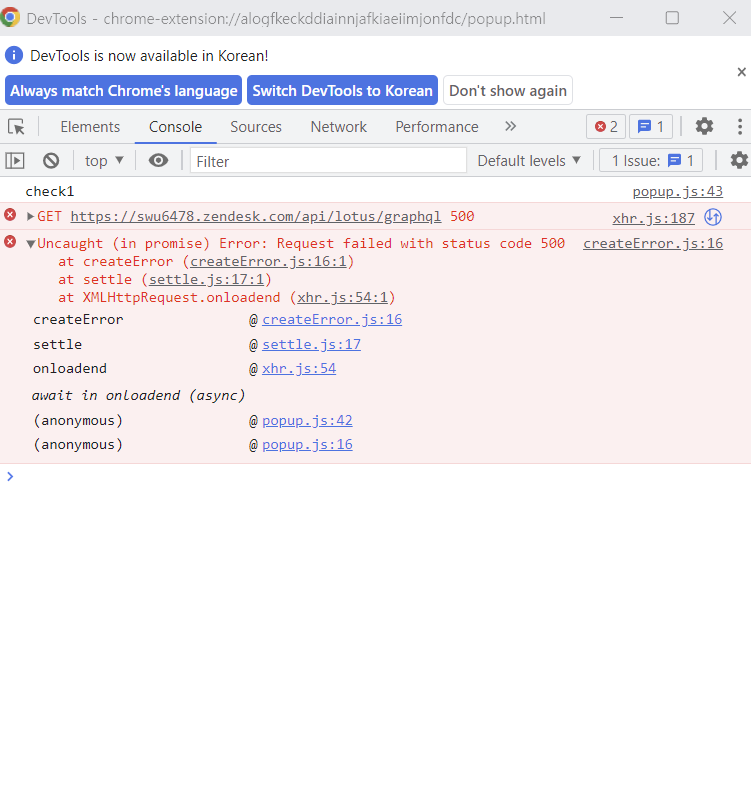This screenshot has height=786, width=751.
Task: Open console settings gear beside issues
Action: 739,161
